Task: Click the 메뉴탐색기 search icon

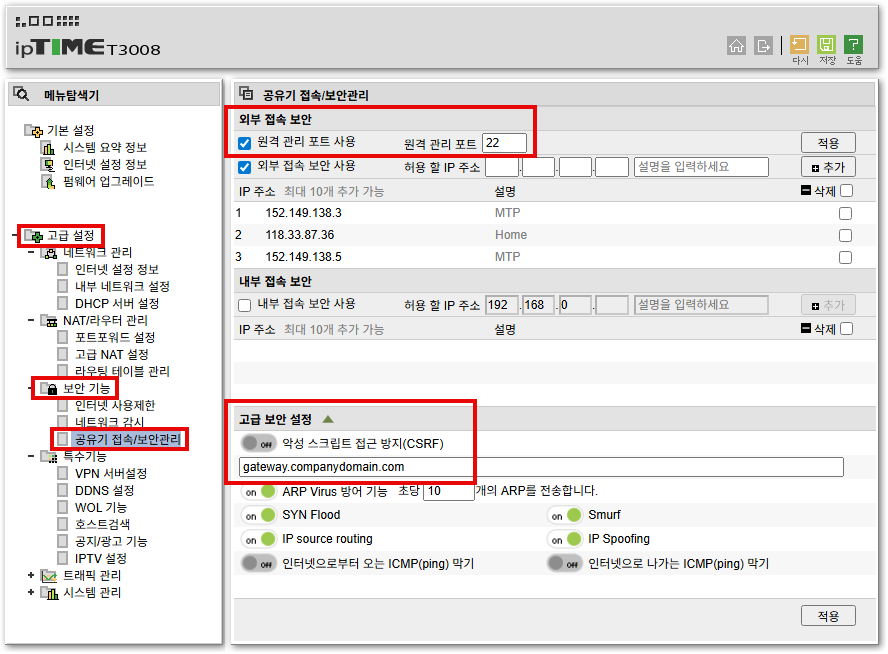Action: coord(21,93)
